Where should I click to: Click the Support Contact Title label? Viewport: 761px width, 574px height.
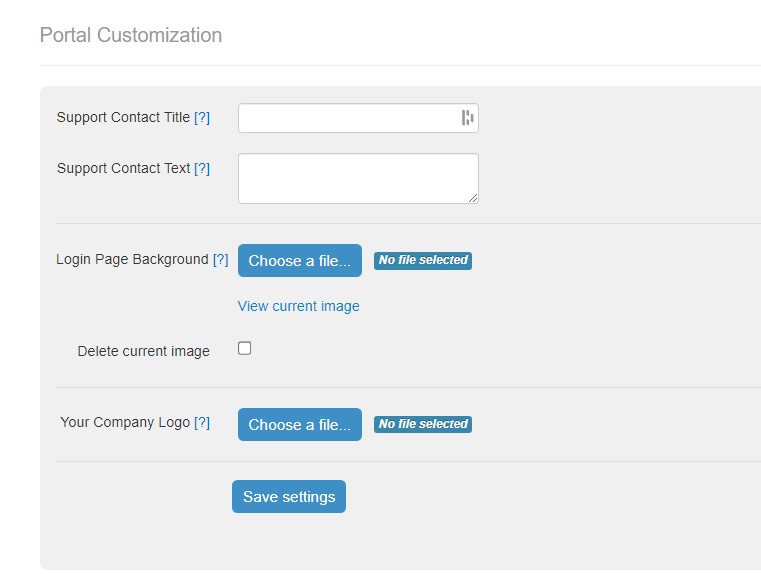pos(123,117)
